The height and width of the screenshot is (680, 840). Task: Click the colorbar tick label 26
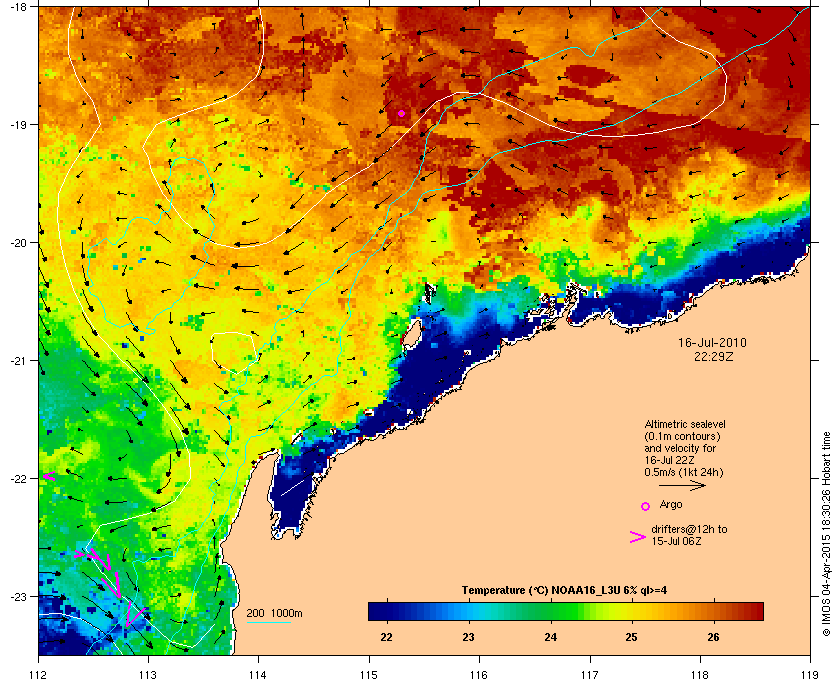[x=713, y=637]
